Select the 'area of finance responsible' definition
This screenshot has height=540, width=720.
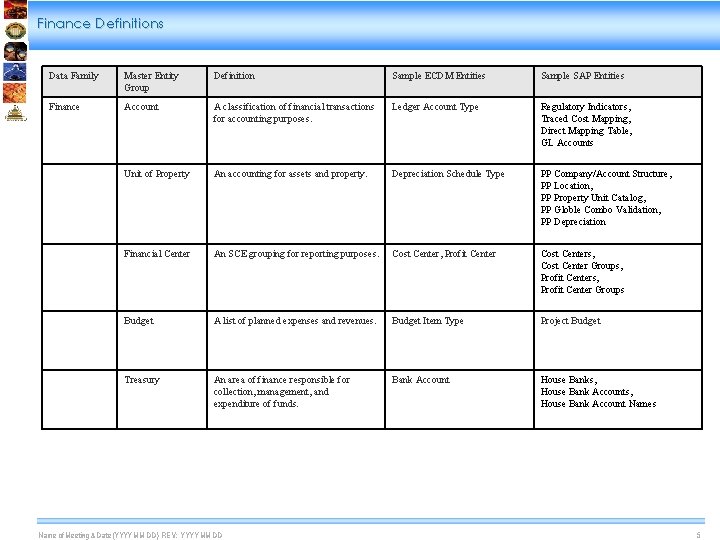point(281,392)
